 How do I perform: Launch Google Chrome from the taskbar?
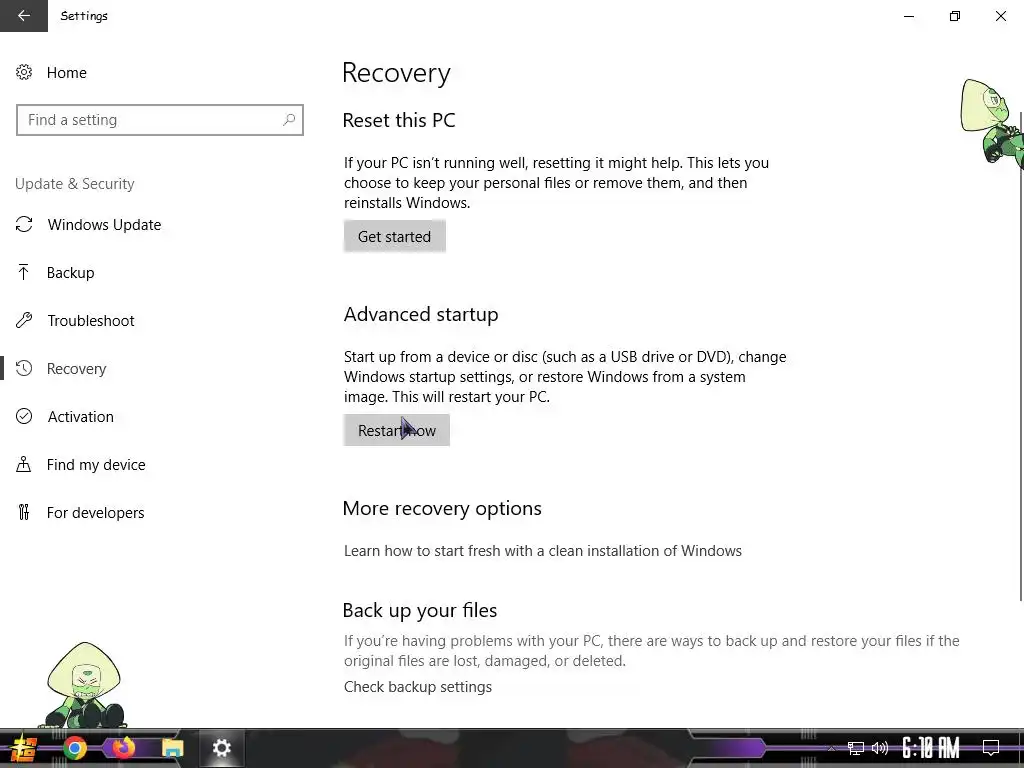click(x=75, y=748)
